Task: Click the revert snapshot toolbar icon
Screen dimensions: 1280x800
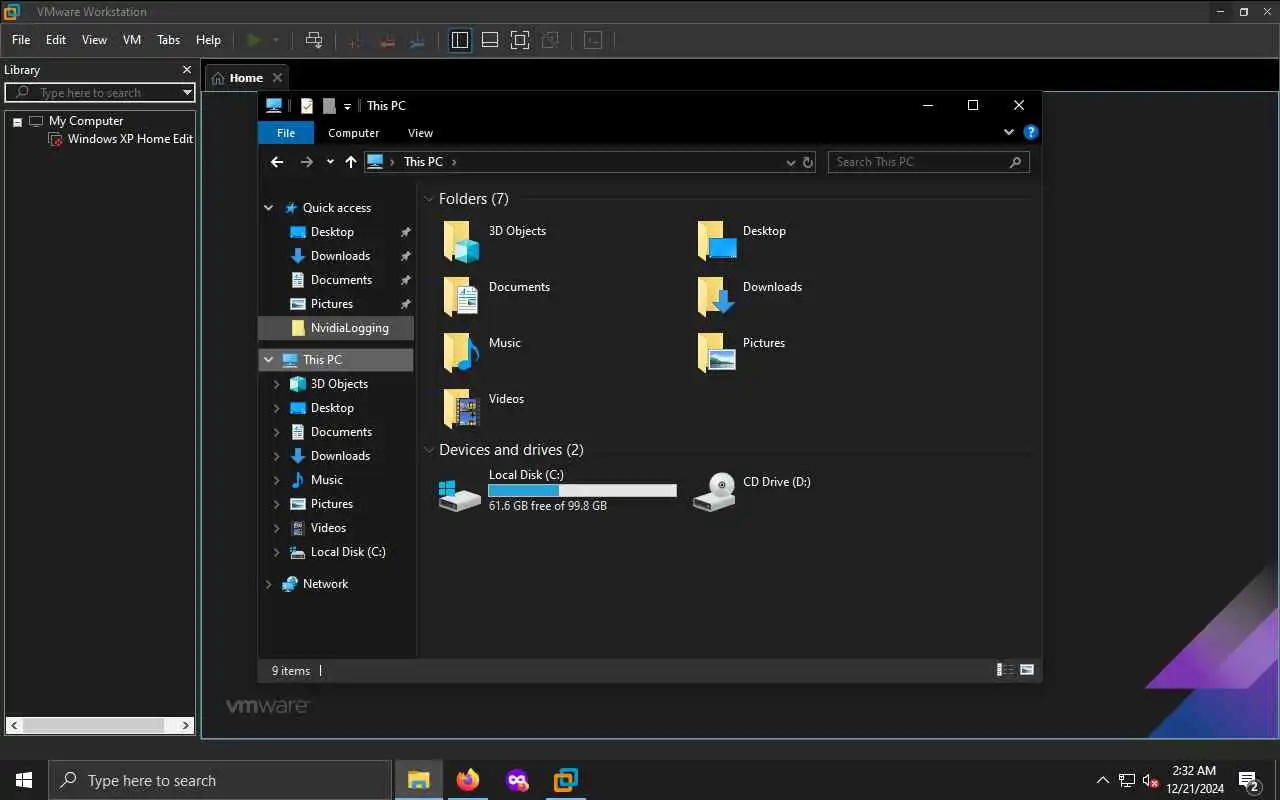Action: (387, 40)
